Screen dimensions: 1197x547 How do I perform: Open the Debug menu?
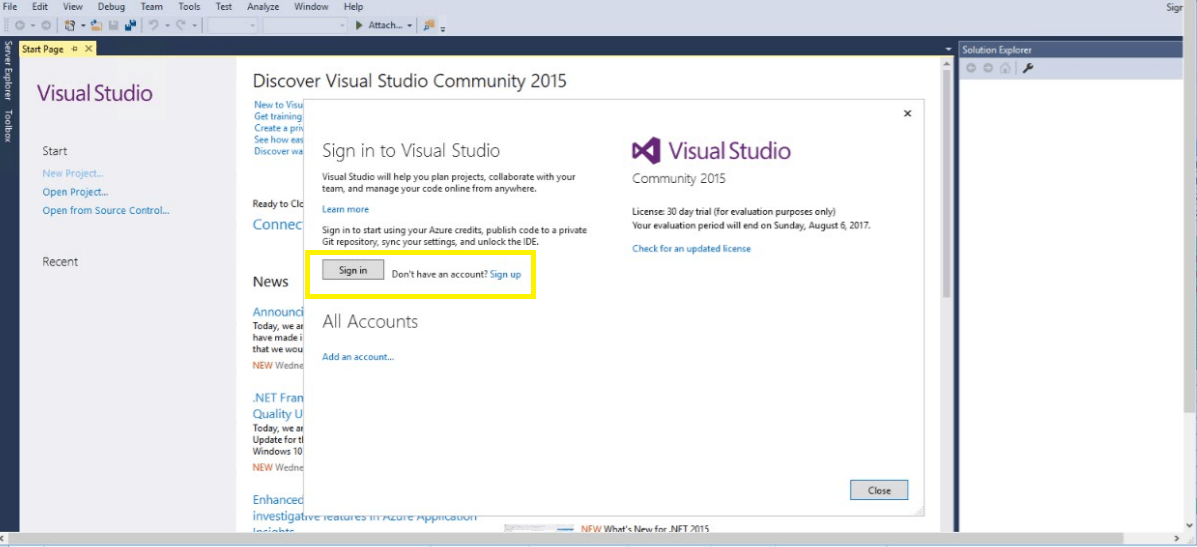point(111,7)
